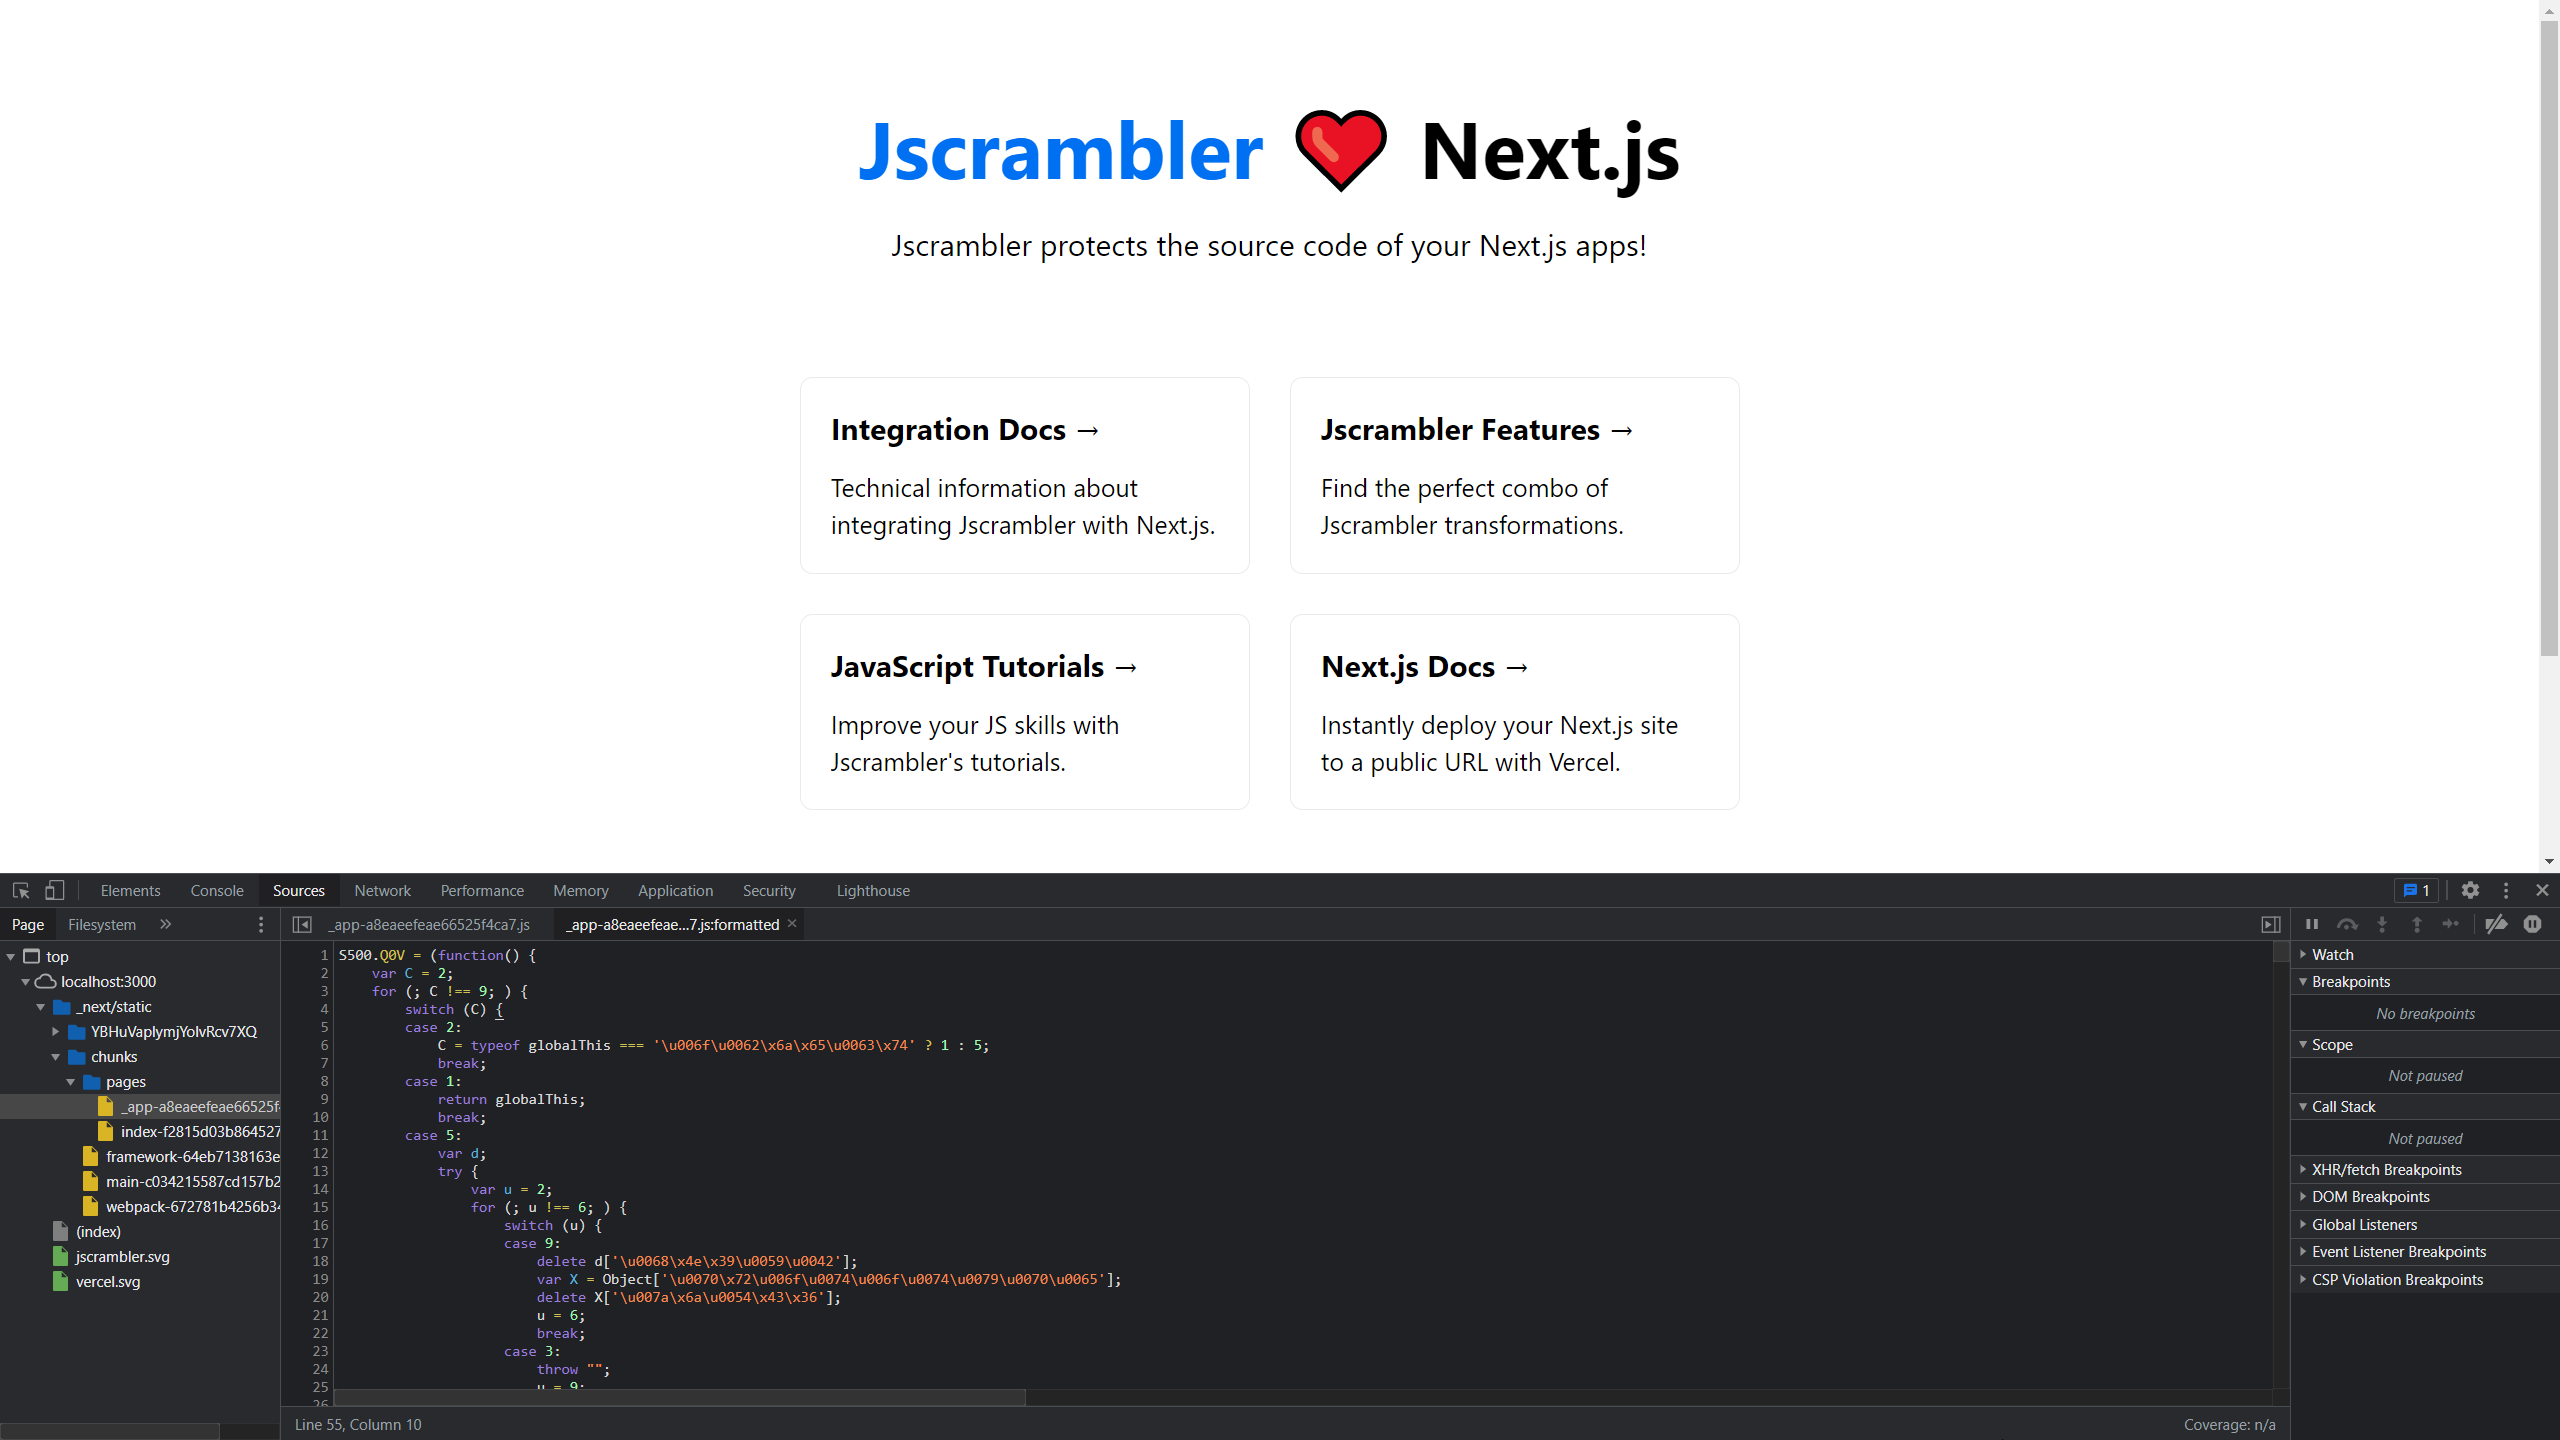
Task: Open the Jscrambler Features card
Action: click(1514, 475)
